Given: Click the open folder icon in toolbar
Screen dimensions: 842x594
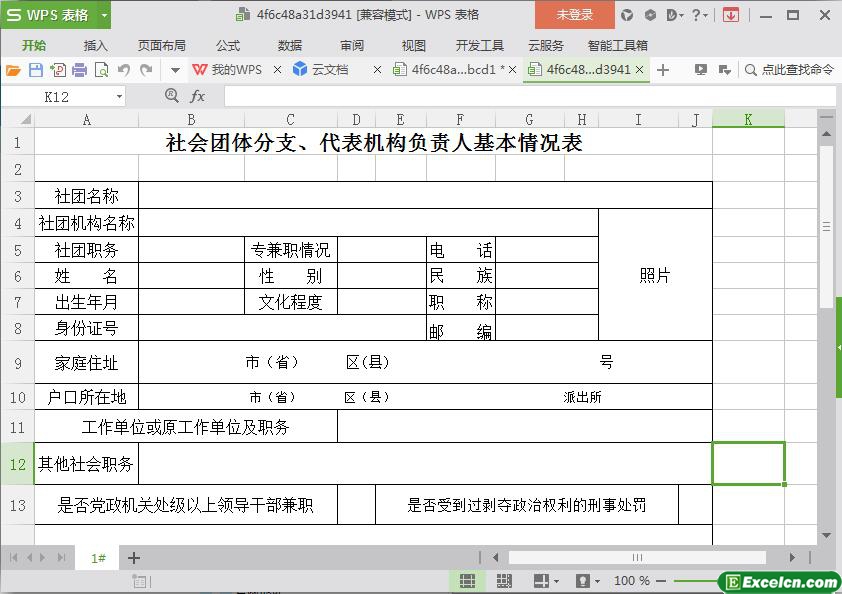Looking at the screenshot, I should pyautogui.click(x=13, y=70).
